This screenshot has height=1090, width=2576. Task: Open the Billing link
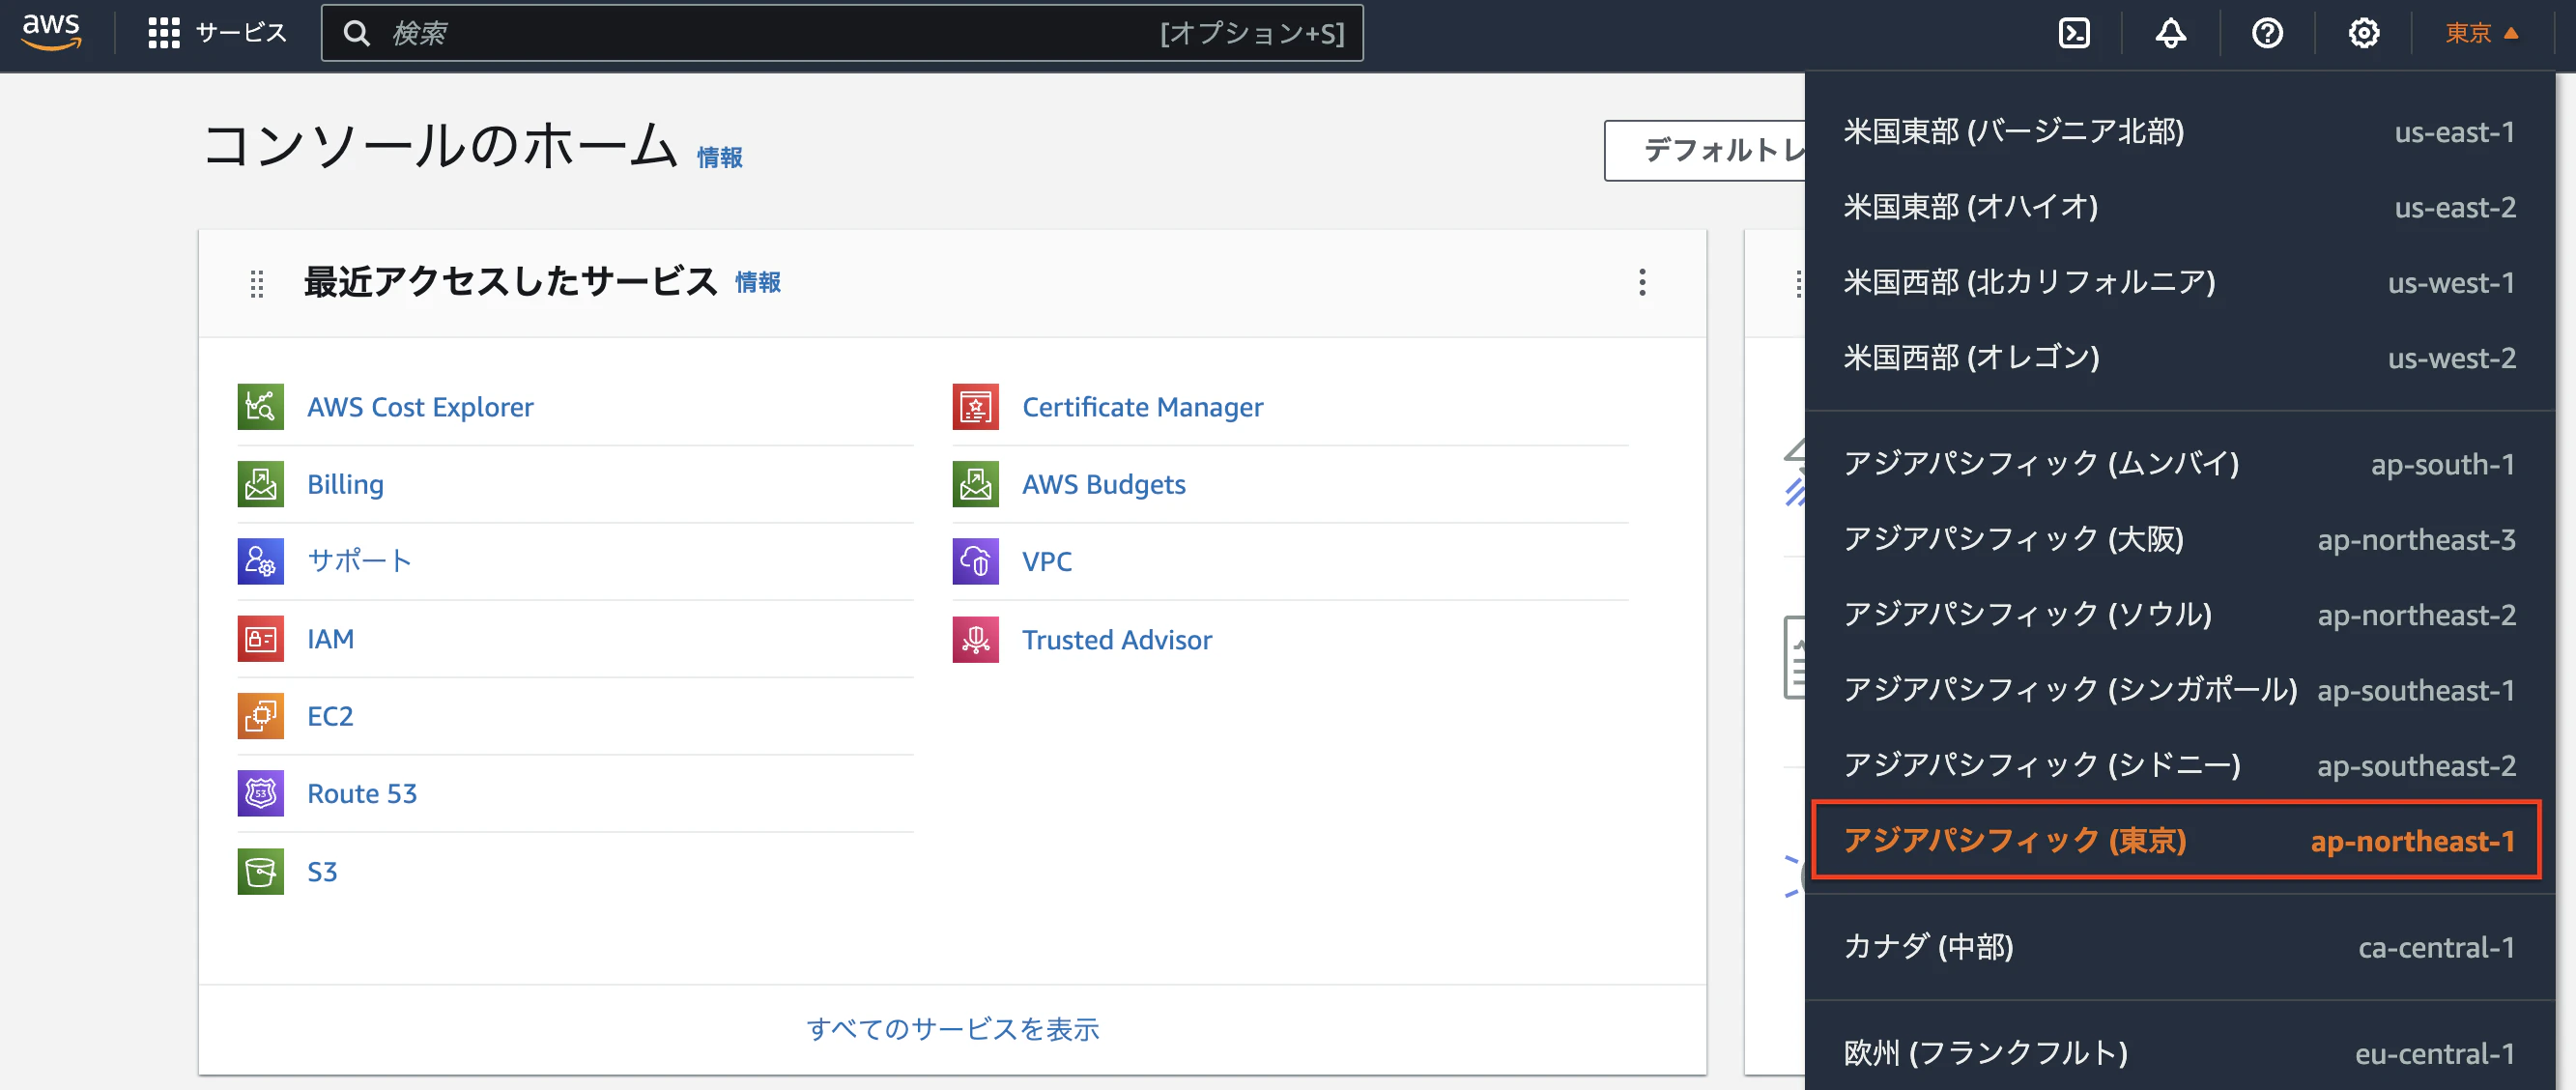click(345, 484)
